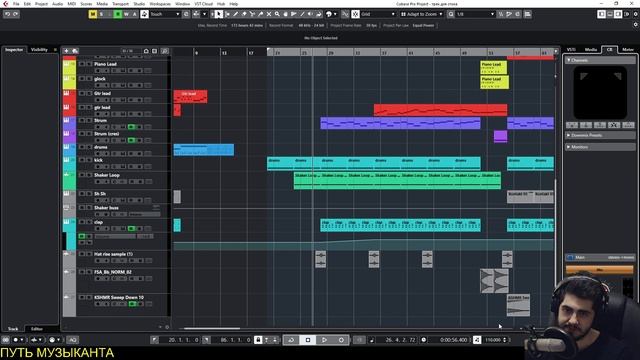Select the Mute X tool

point(269,14)
